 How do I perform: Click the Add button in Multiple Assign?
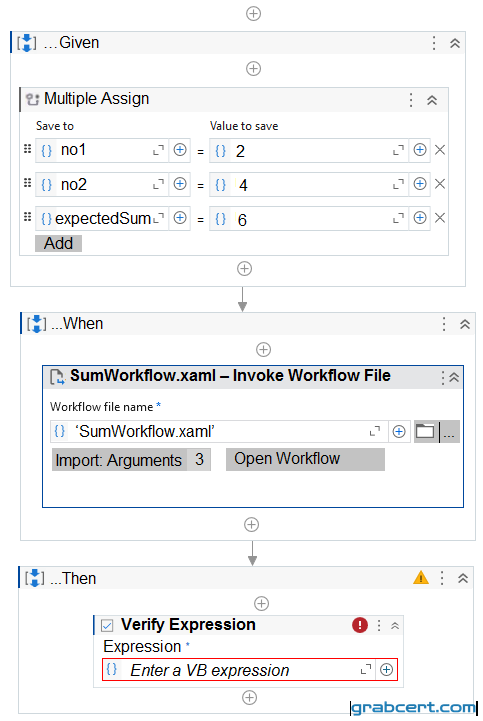coord(58,243)
